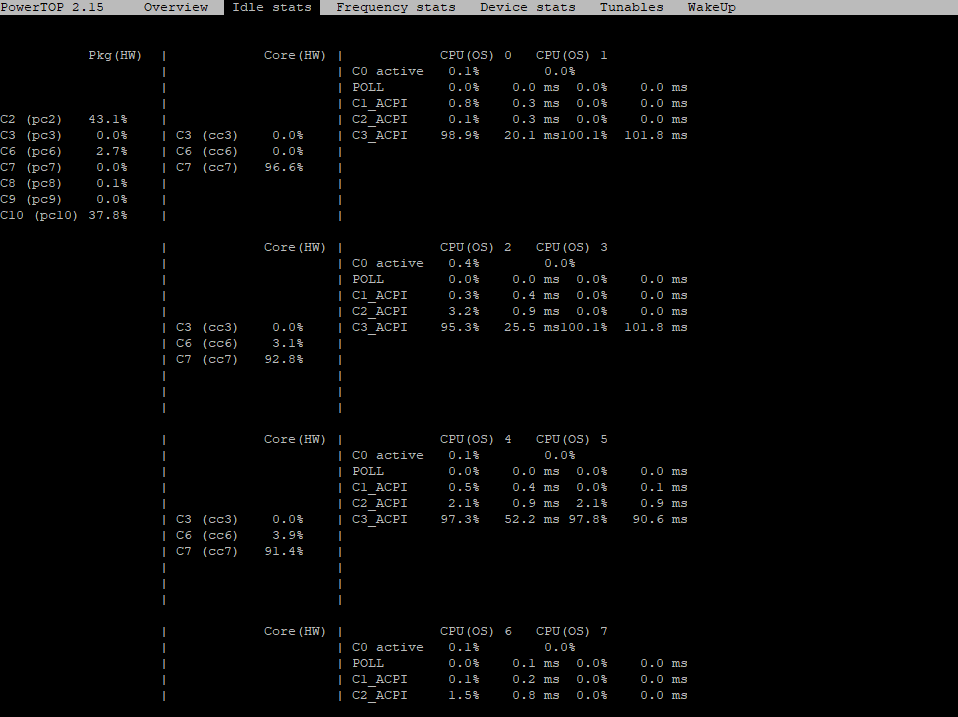This screenshot has height=717, width=958.
Task: Click the 95.3% C3_ACPI value
Action: 460,327
